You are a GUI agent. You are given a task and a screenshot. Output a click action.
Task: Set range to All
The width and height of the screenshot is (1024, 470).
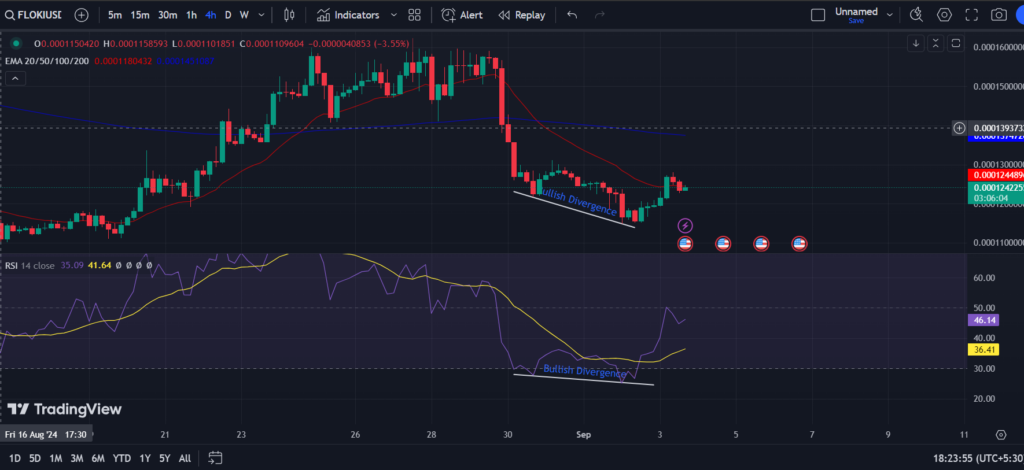(185, 458)
